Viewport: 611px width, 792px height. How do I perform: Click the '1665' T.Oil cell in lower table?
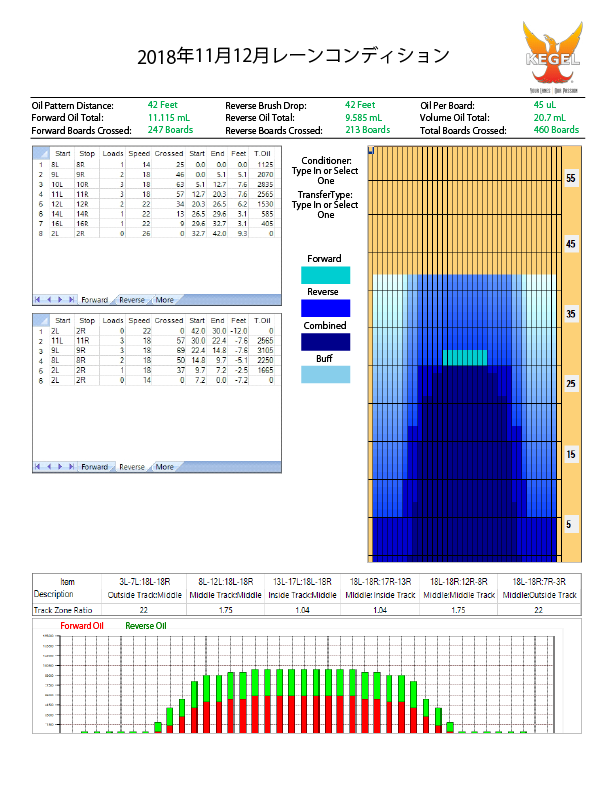coord(263,370)
